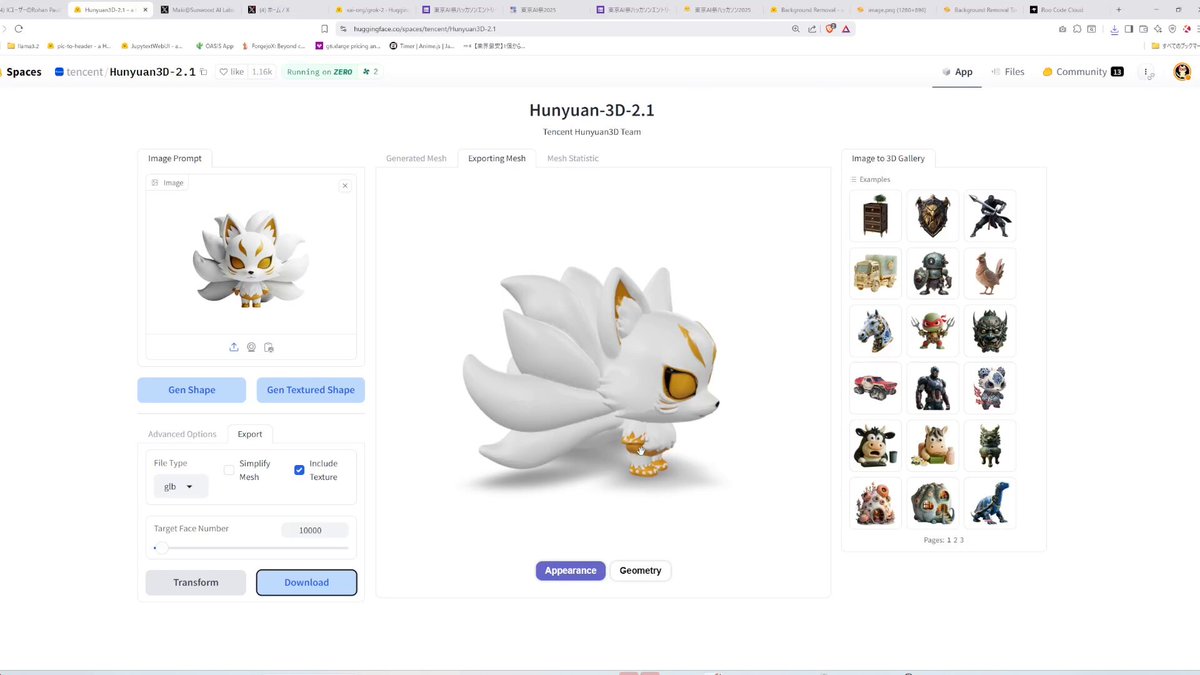
Task: Switch to the Advanced Options tab
Action: 182,434
